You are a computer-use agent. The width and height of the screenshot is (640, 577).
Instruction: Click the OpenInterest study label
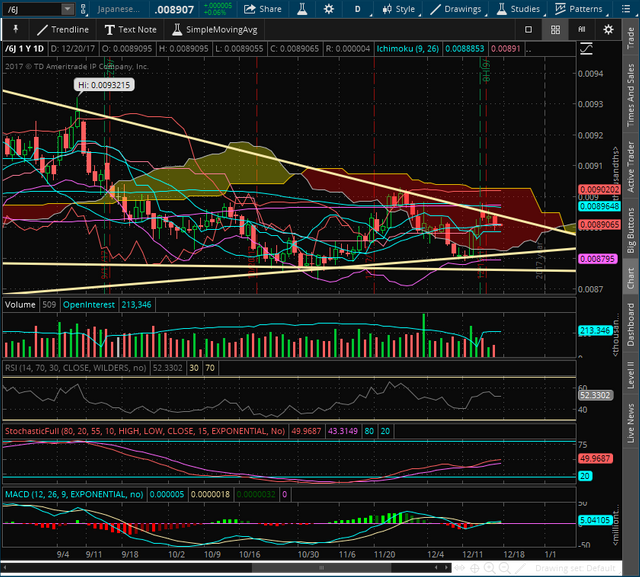[89, 304]
